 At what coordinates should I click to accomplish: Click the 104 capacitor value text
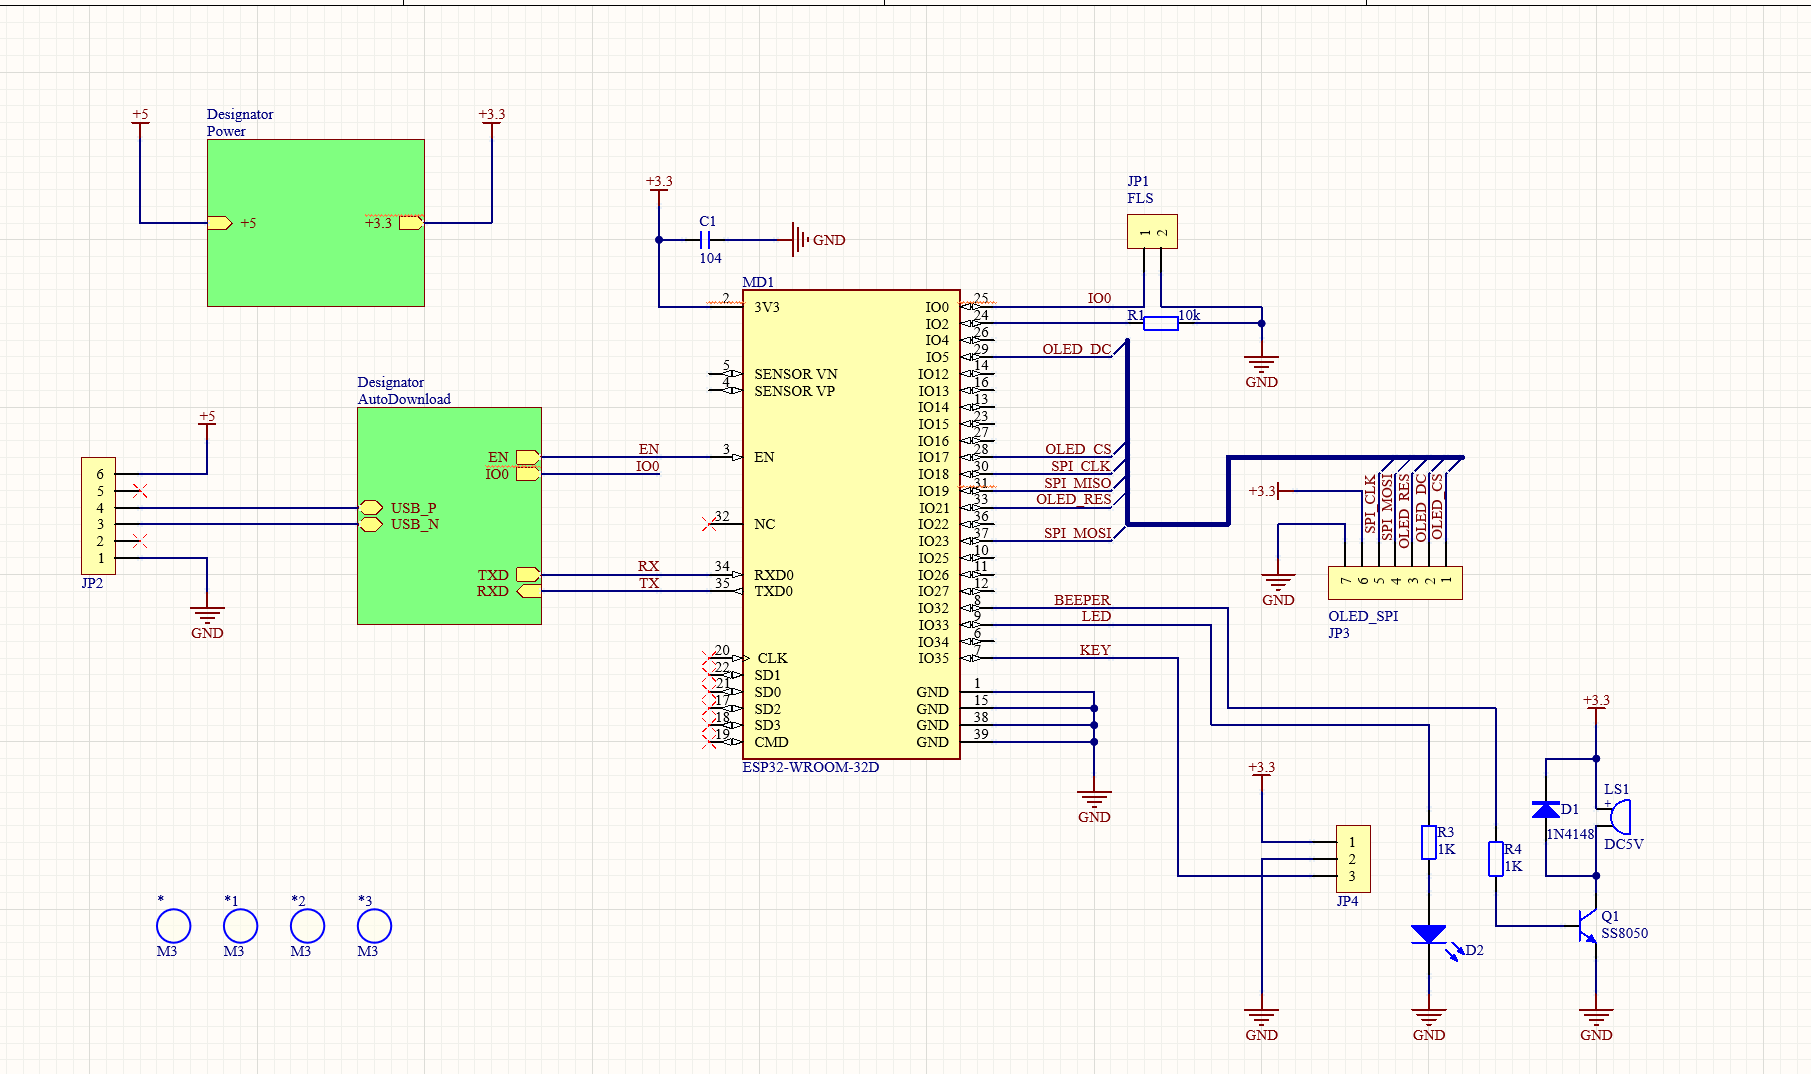710,258
